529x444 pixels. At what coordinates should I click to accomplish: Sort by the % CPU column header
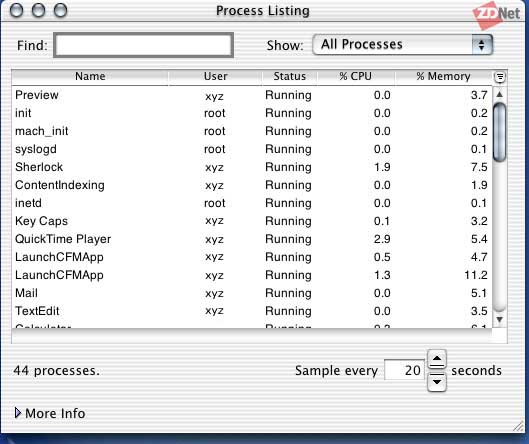click(x=356, y=77)
